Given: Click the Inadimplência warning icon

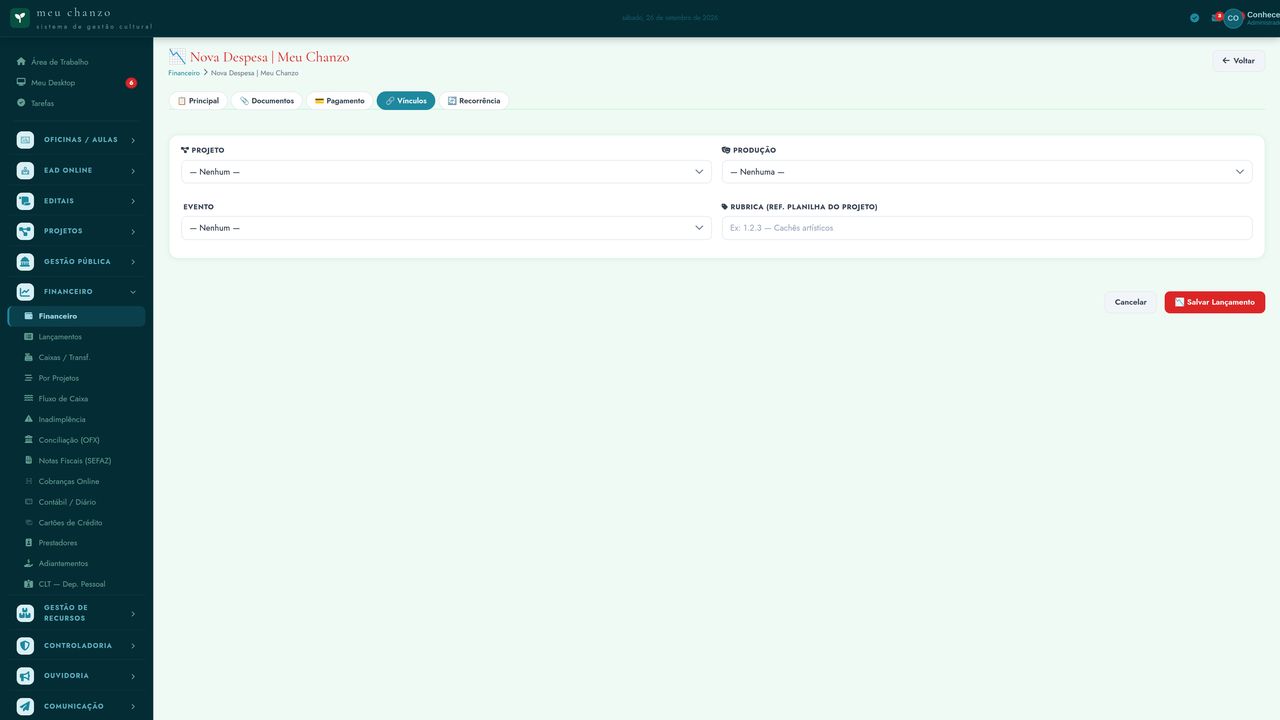Looking at the screenshot, I should click(29, 419).
